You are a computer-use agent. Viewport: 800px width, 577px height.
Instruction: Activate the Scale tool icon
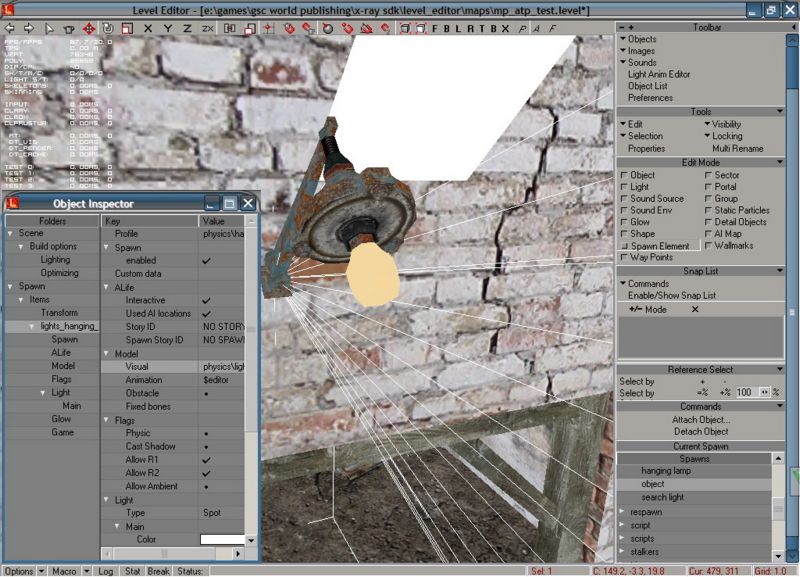coord(128,29)
